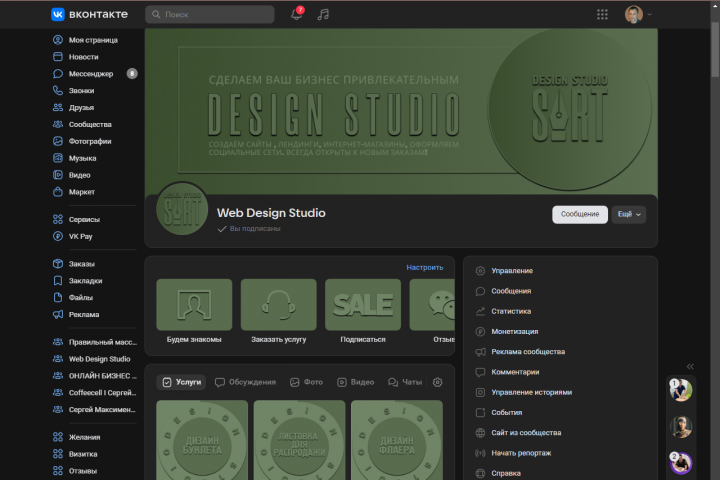The width and height of the screenshot is (720, 480).
Task: Collapse the stories side panel arrows
Action: tap(690, 366)
